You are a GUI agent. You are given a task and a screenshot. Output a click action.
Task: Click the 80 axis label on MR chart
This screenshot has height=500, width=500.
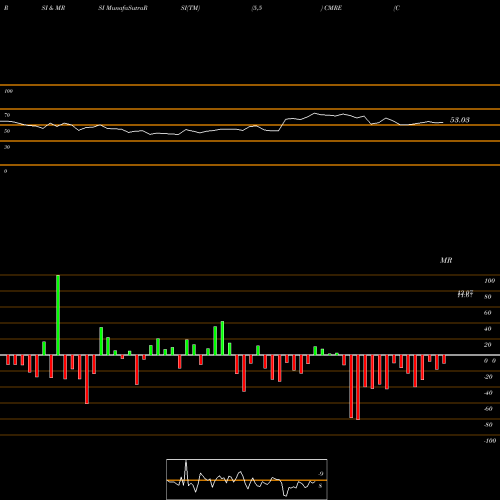488,297
